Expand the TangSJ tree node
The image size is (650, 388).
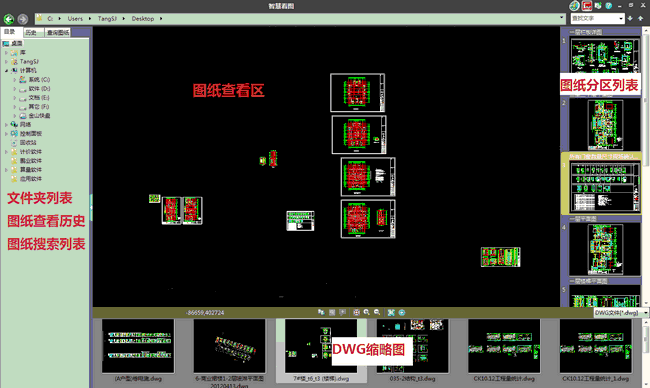click(x=6, y=61)
